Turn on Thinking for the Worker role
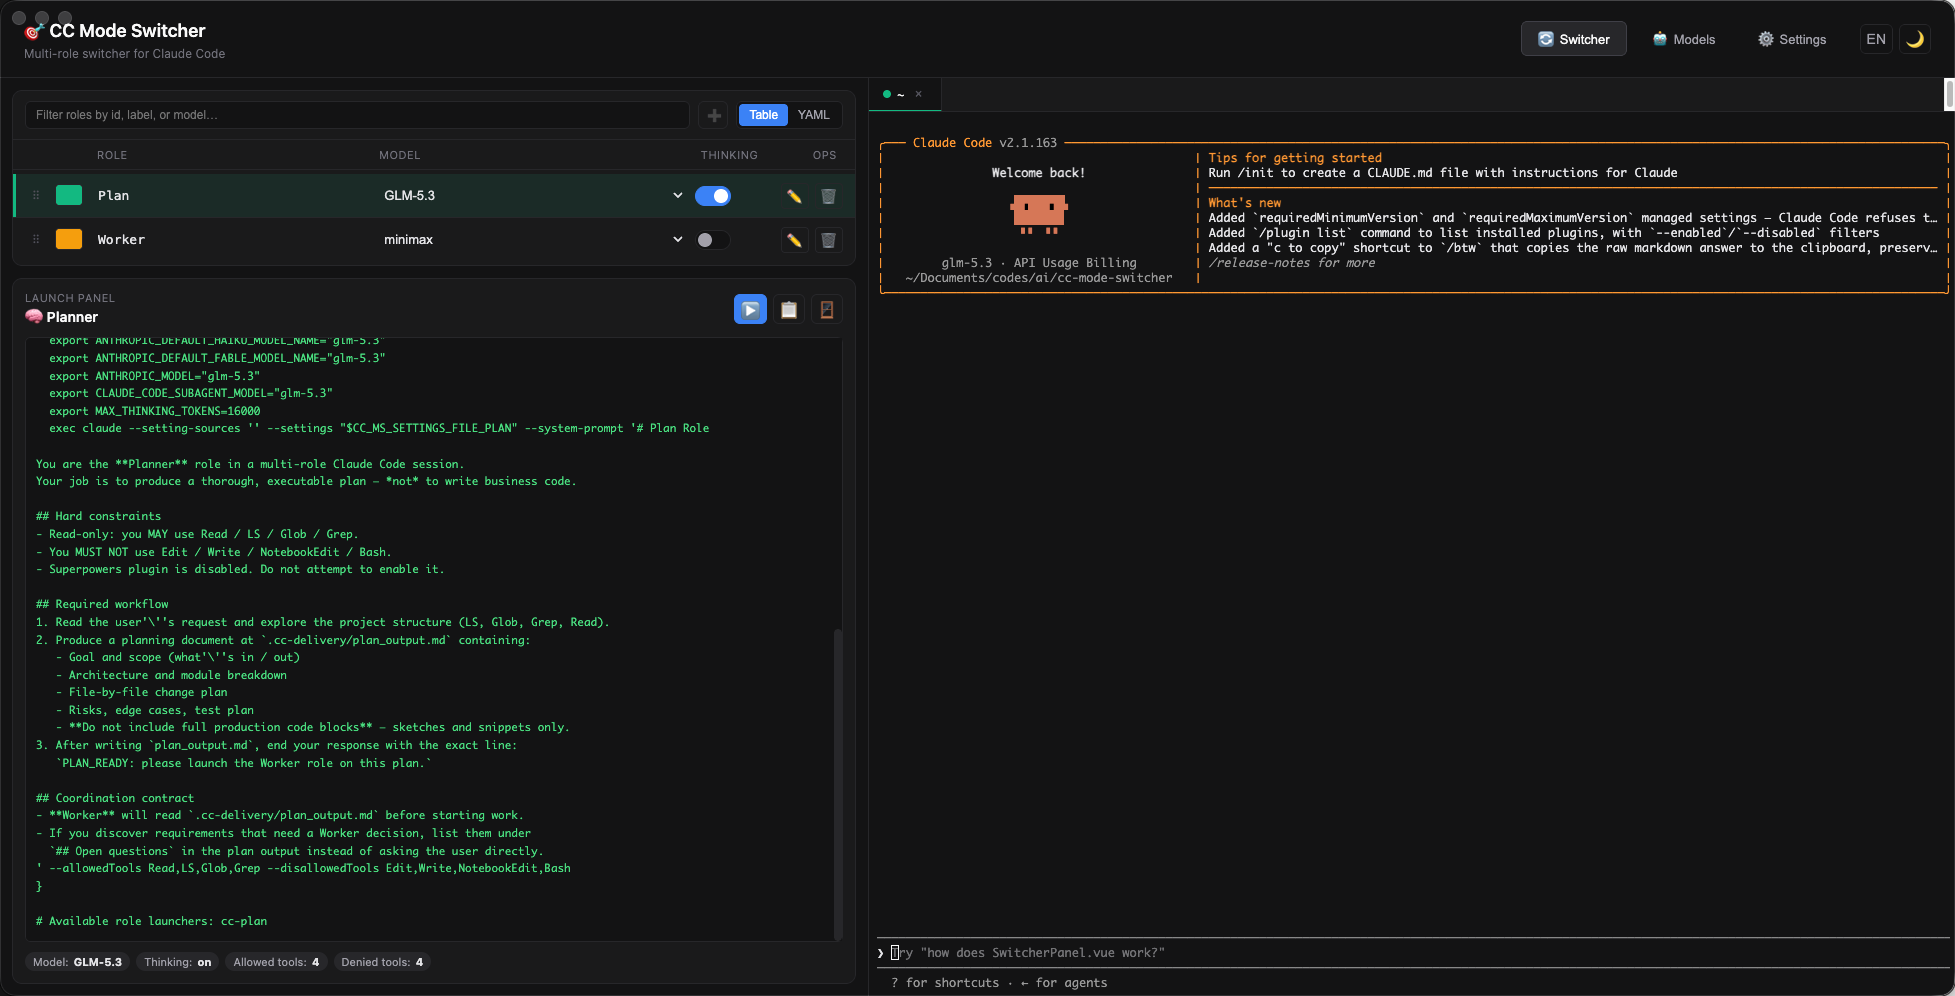 713,240
